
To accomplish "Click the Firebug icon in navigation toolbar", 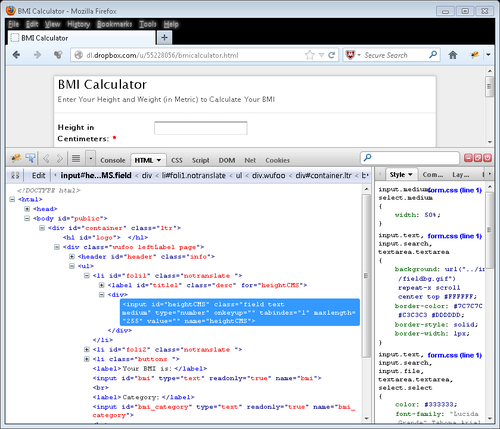I will tap(475, 55).
